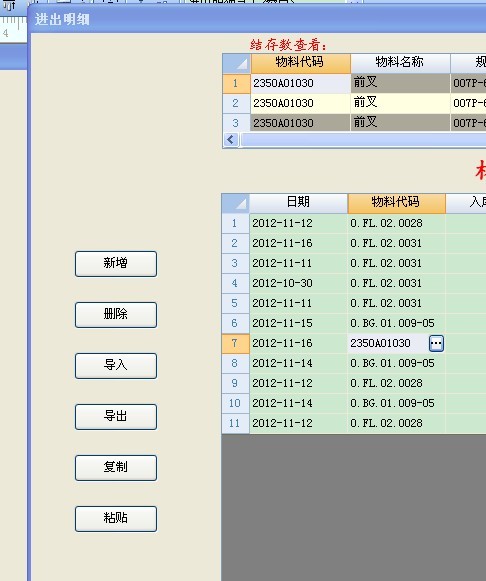486x581 pixels.
Task: Click date 2012-11-11 in row 3
Action: click(299, 263)
